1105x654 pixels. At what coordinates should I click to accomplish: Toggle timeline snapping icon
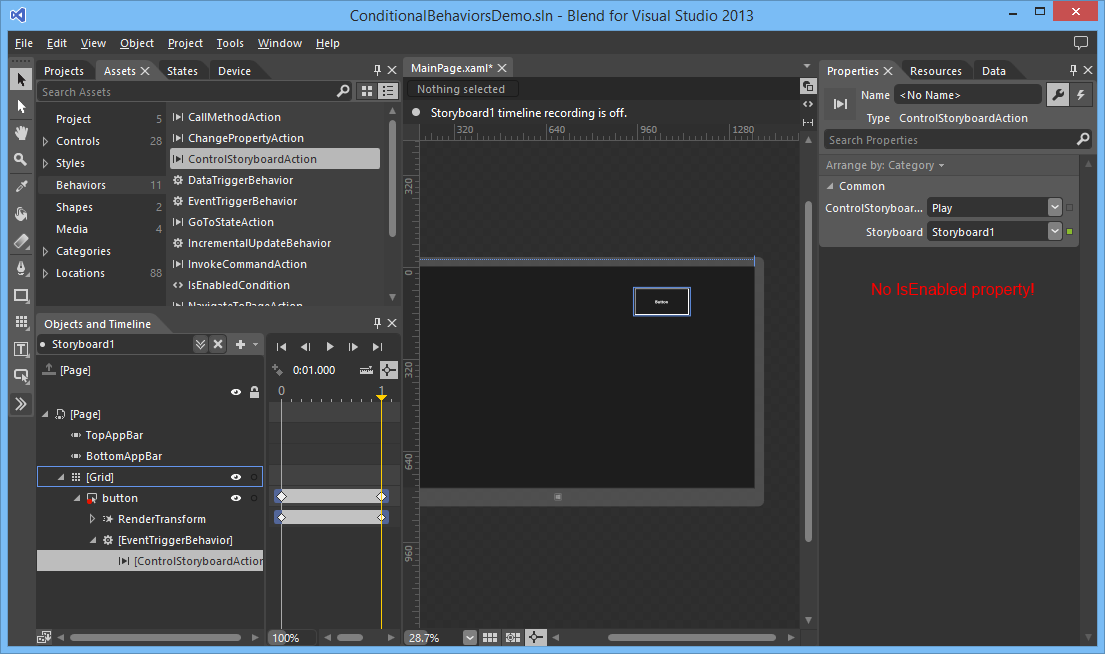point(389,369)
